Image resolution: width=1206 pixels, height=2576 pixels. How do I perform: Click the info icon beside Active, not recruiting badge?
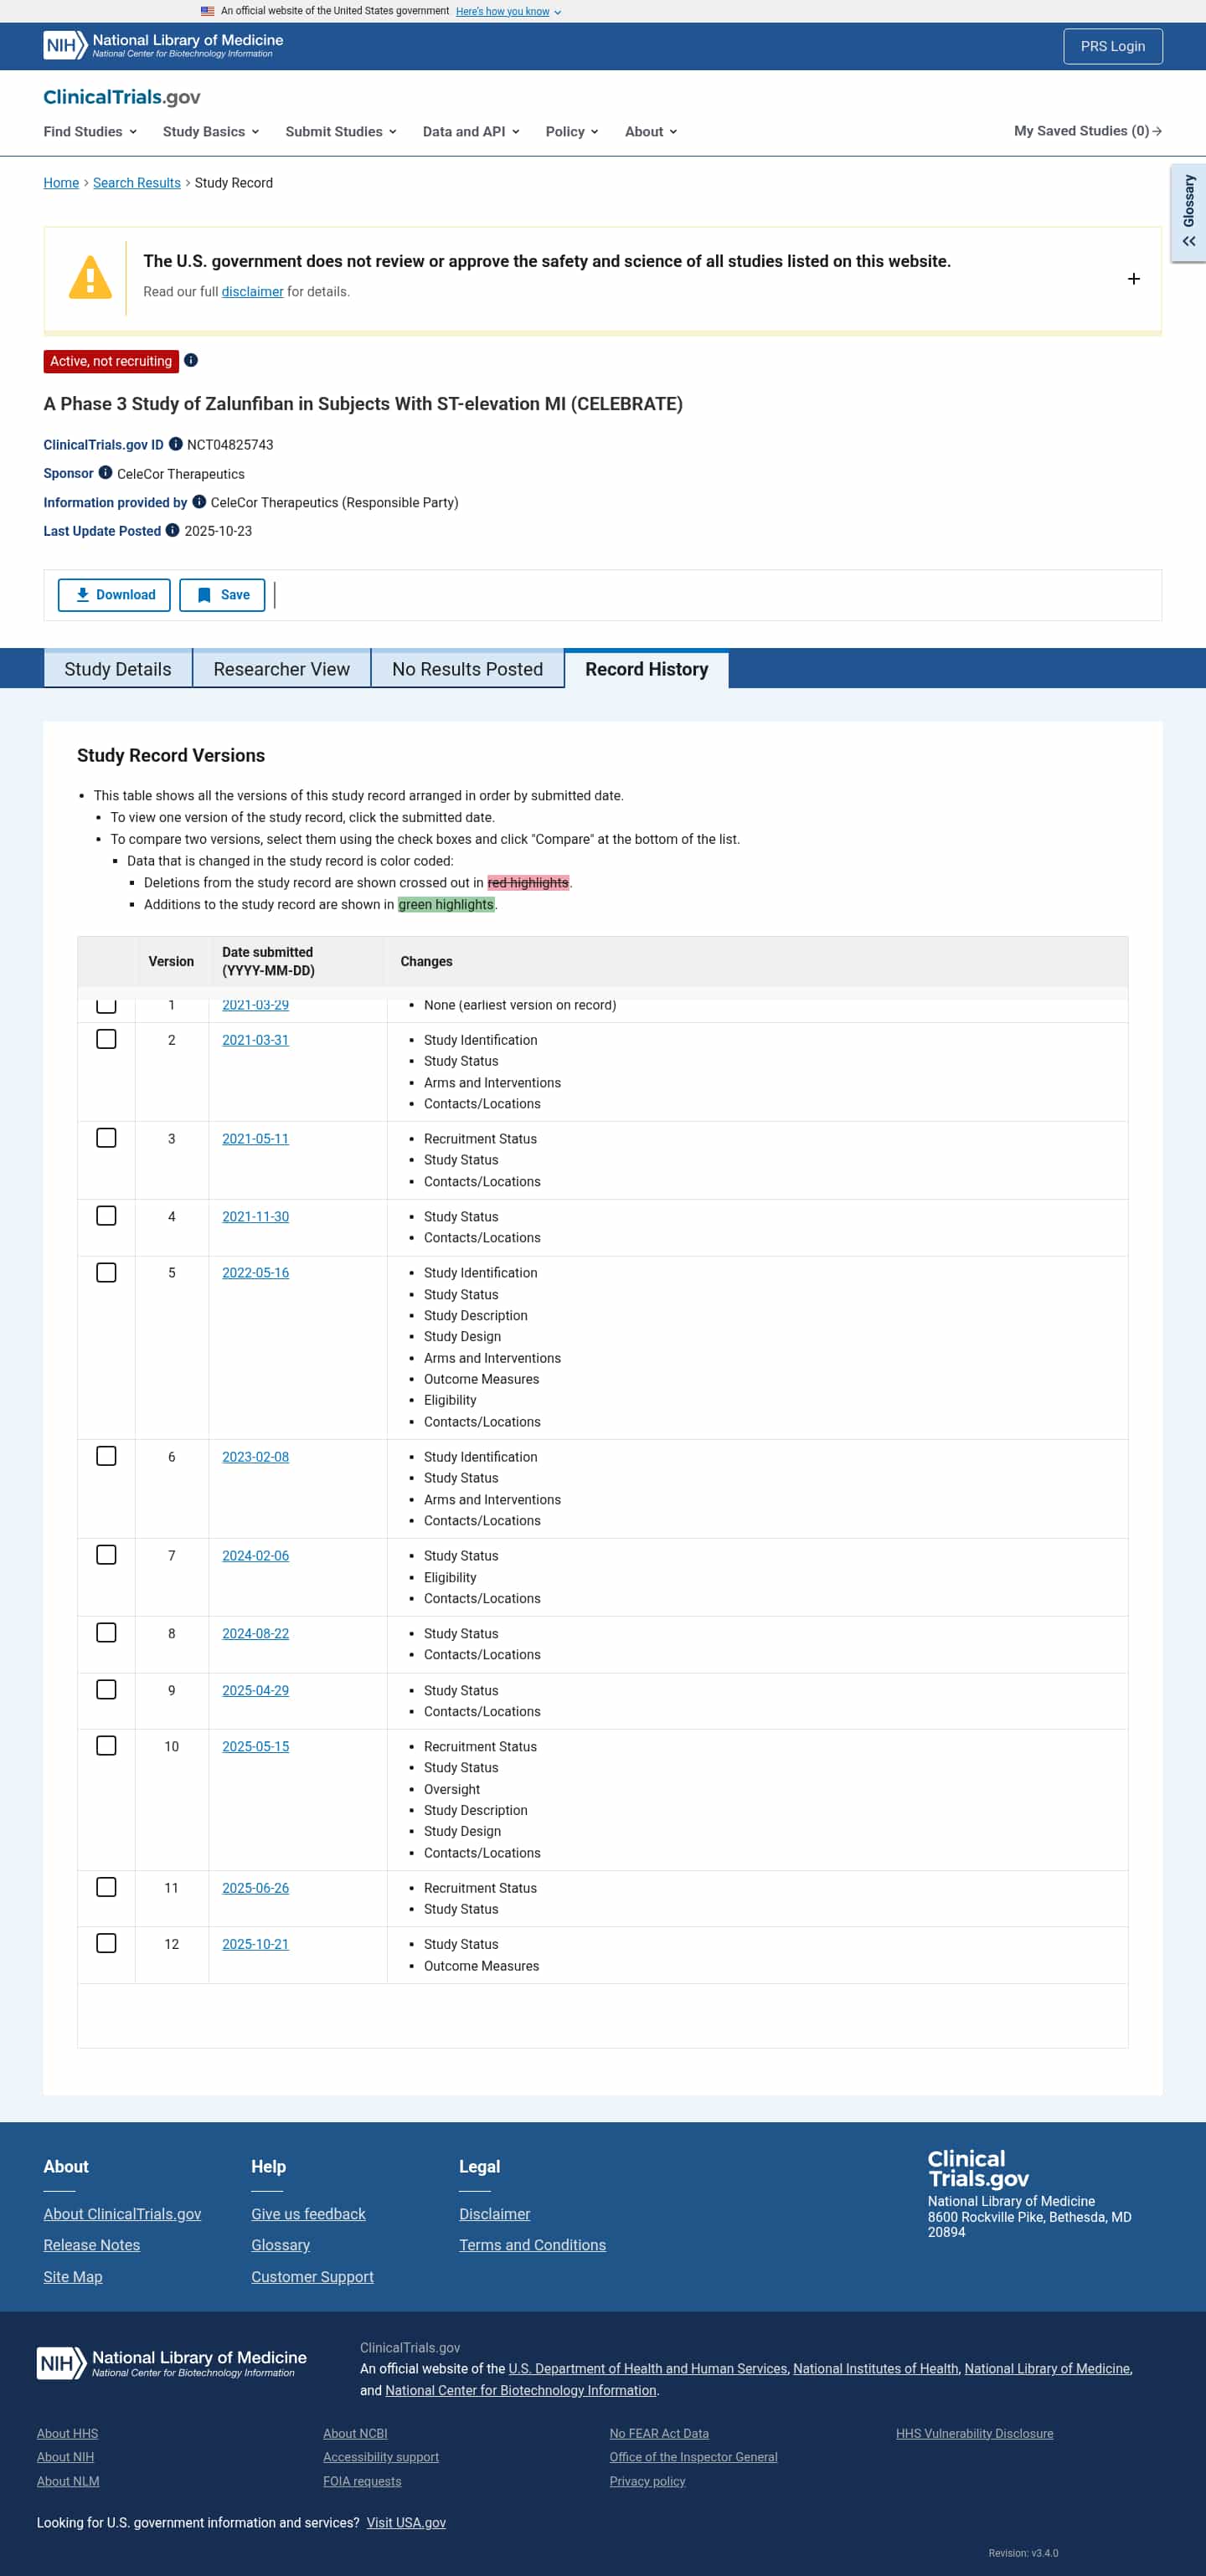(191, 361)
